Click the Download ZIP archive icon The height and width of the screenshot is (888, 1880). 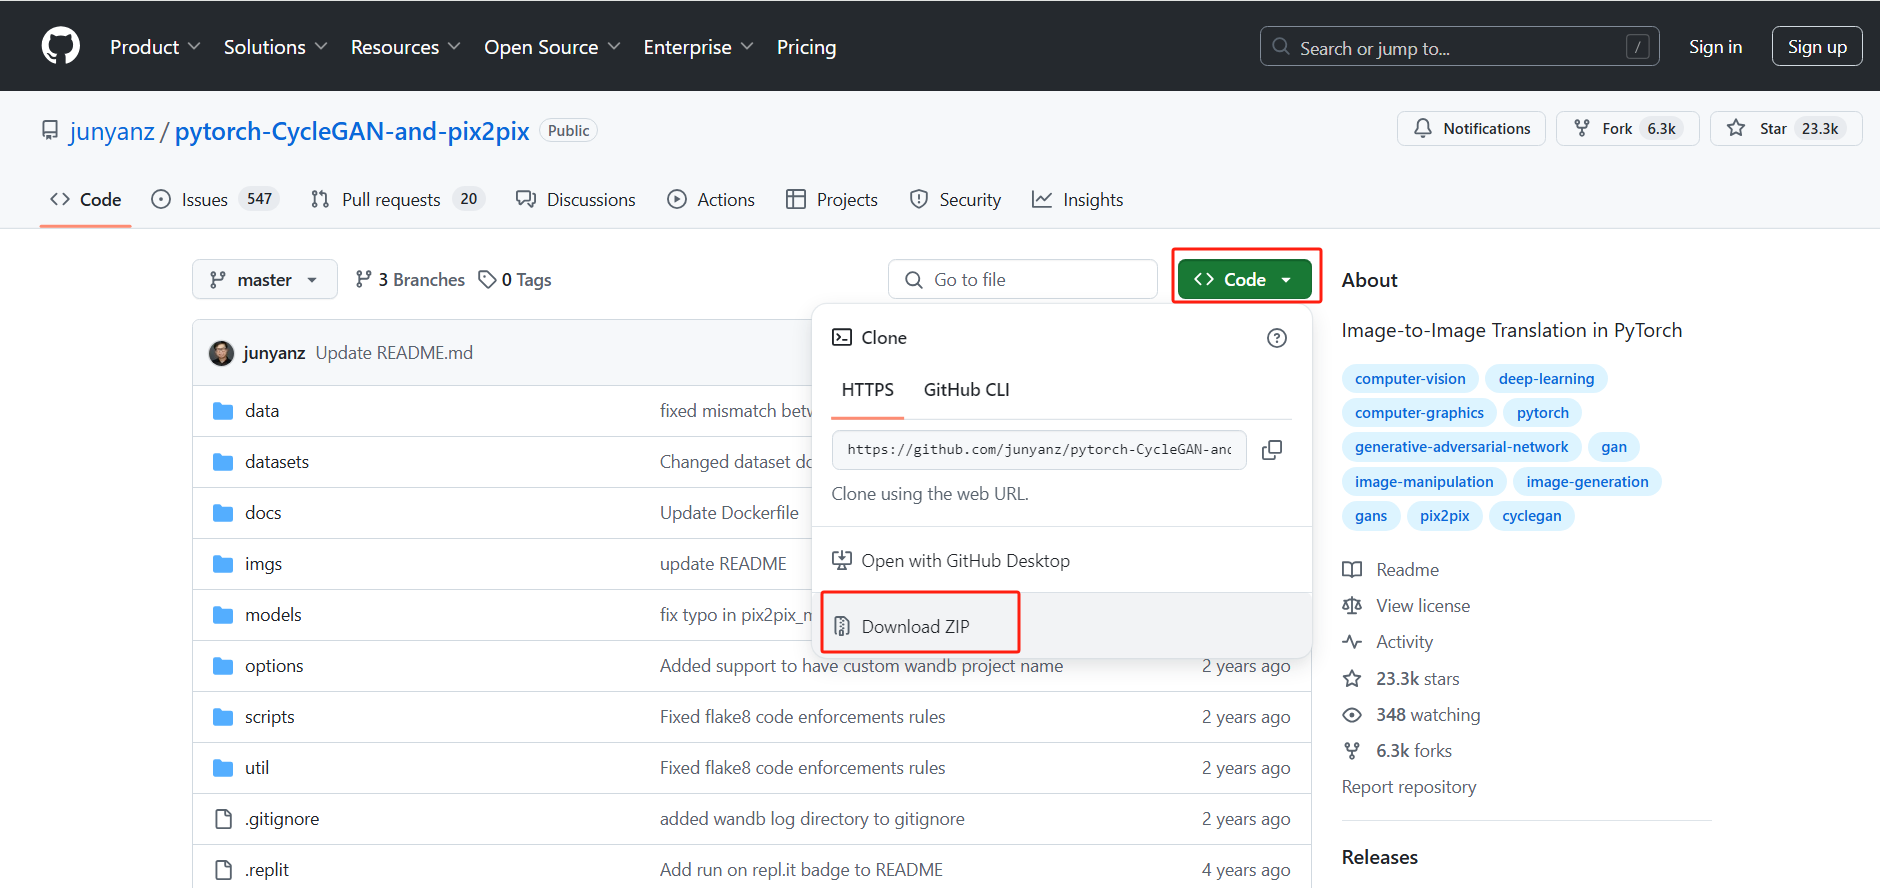(842, 626)
